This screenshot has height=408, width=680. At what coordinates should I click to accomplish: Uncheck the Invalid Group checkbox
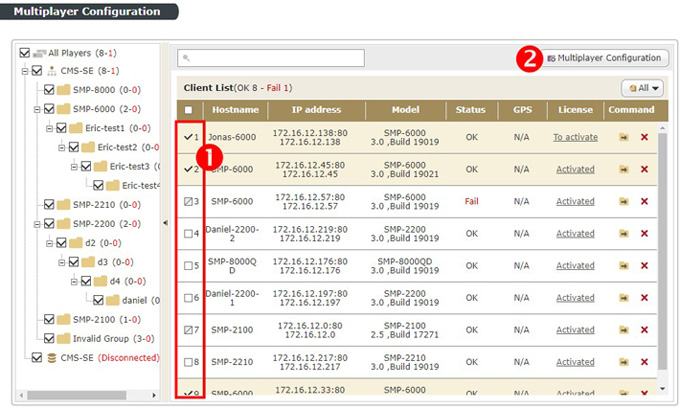click(x=49, y=339)
